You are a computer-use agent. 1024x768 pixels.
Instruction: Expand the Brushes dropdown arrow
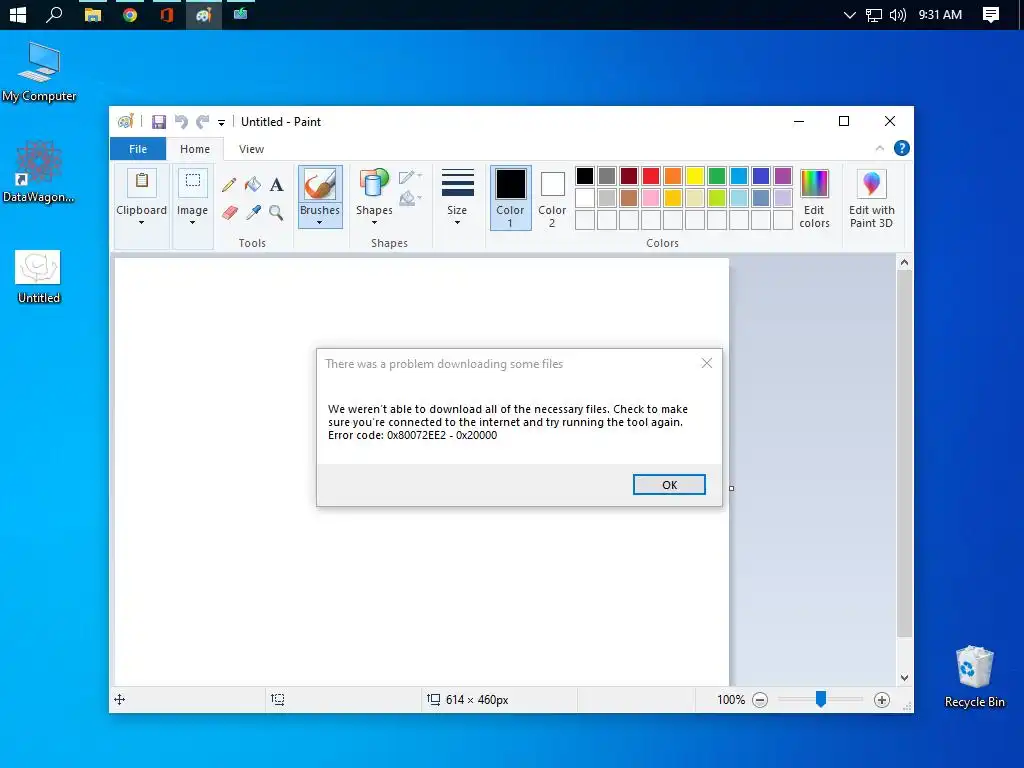(x=319, y=223)
